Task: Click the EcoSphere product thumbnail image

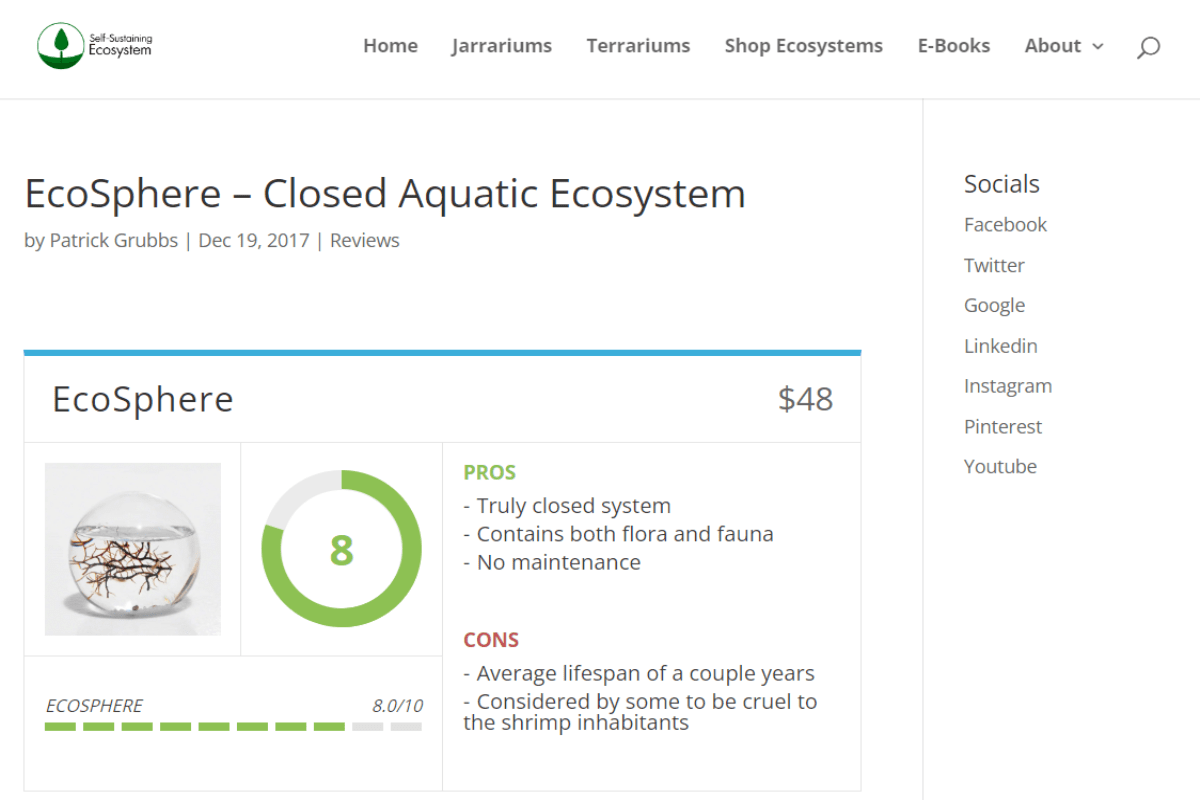Action: click(133, 549)
